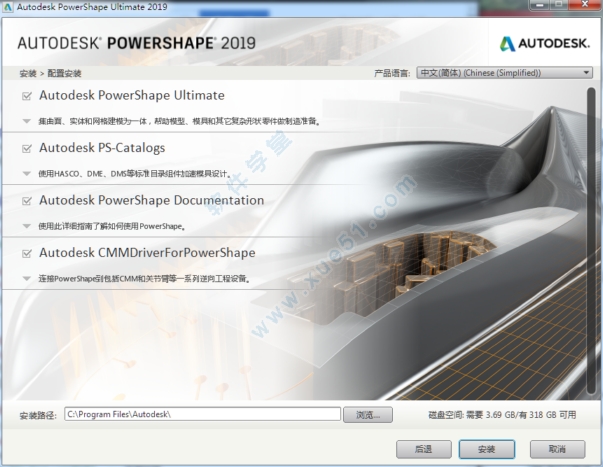Screen dimensions: 603x467
Task: Minimize the installer window
Action: [x=541, y=5]
